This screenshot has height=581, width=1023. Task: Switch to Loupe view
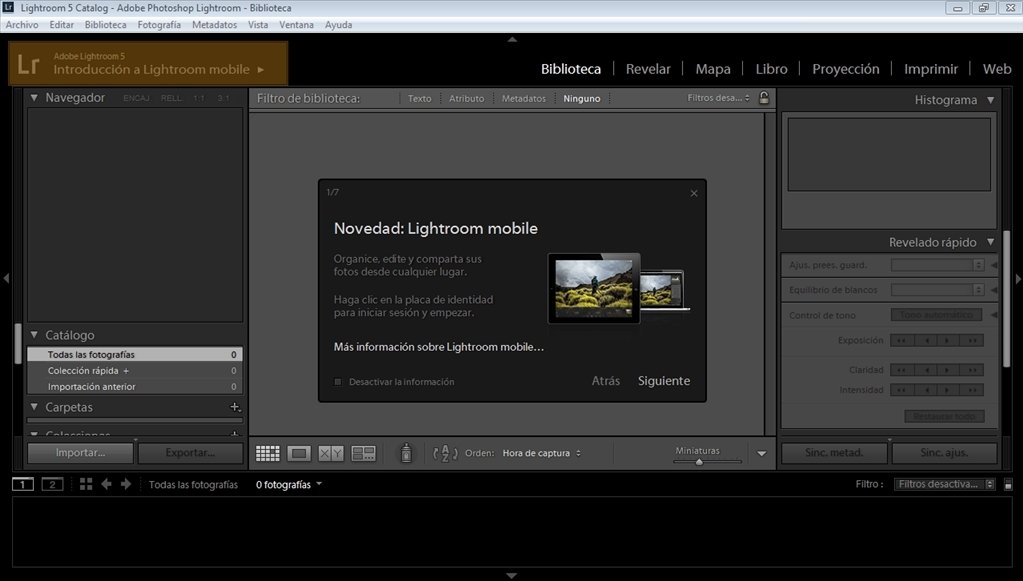pos(299,453)
